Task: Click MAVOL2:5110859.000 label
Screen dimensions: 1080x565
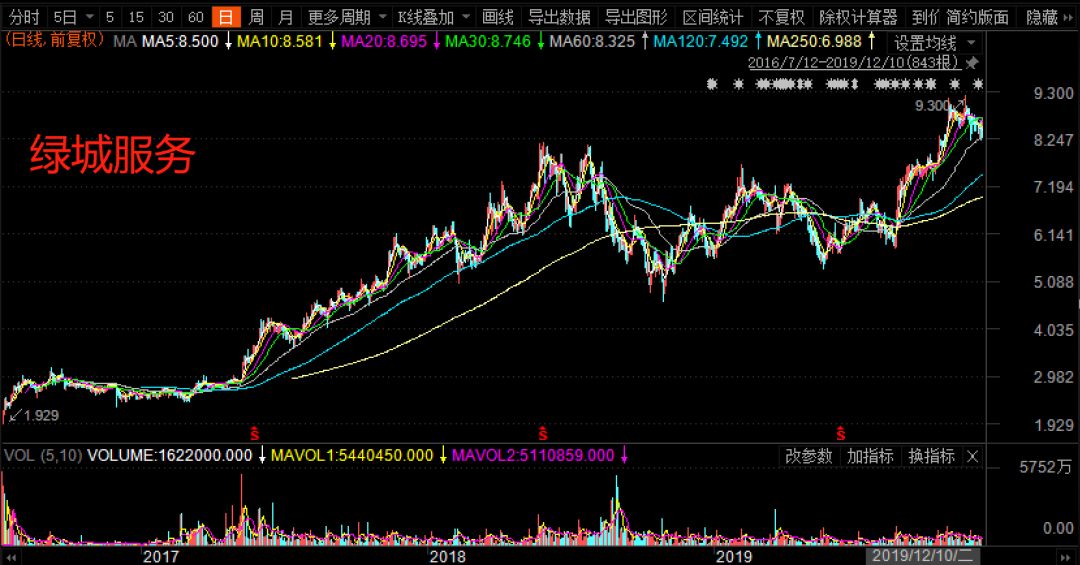Action: click(x=533, y=455)
